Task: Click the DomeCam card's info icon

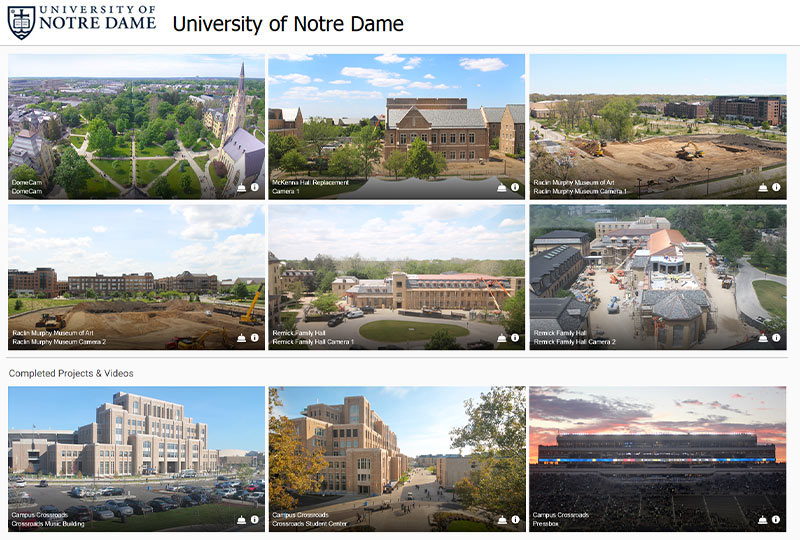Action: [255, 187]
